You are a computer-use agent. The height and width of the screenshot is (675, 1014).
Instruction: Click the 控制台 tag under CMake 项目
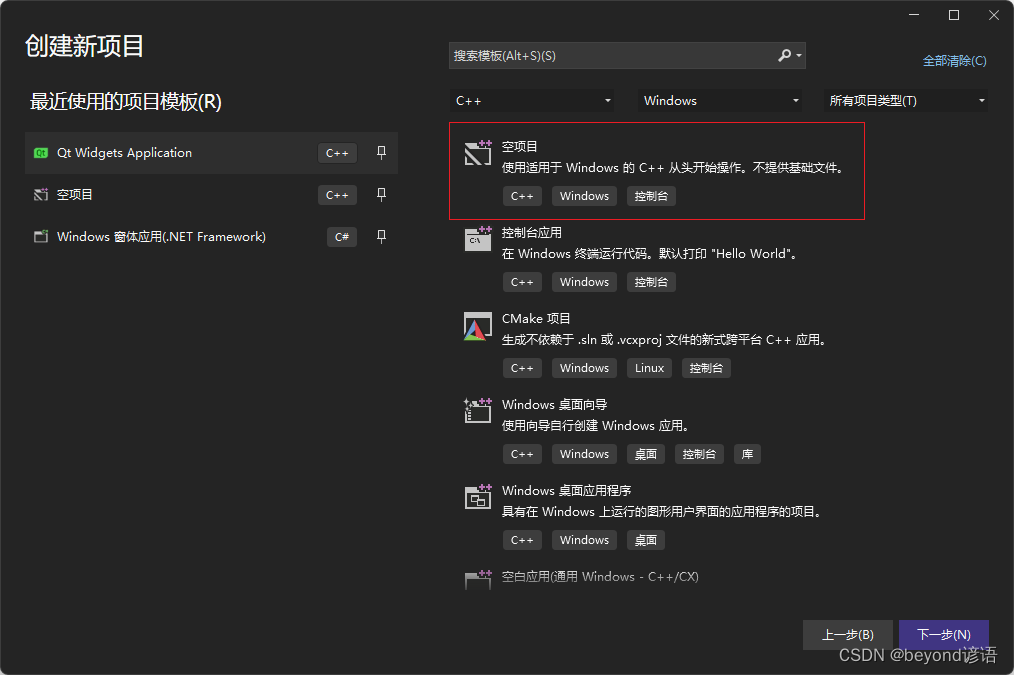click(706, 368)
